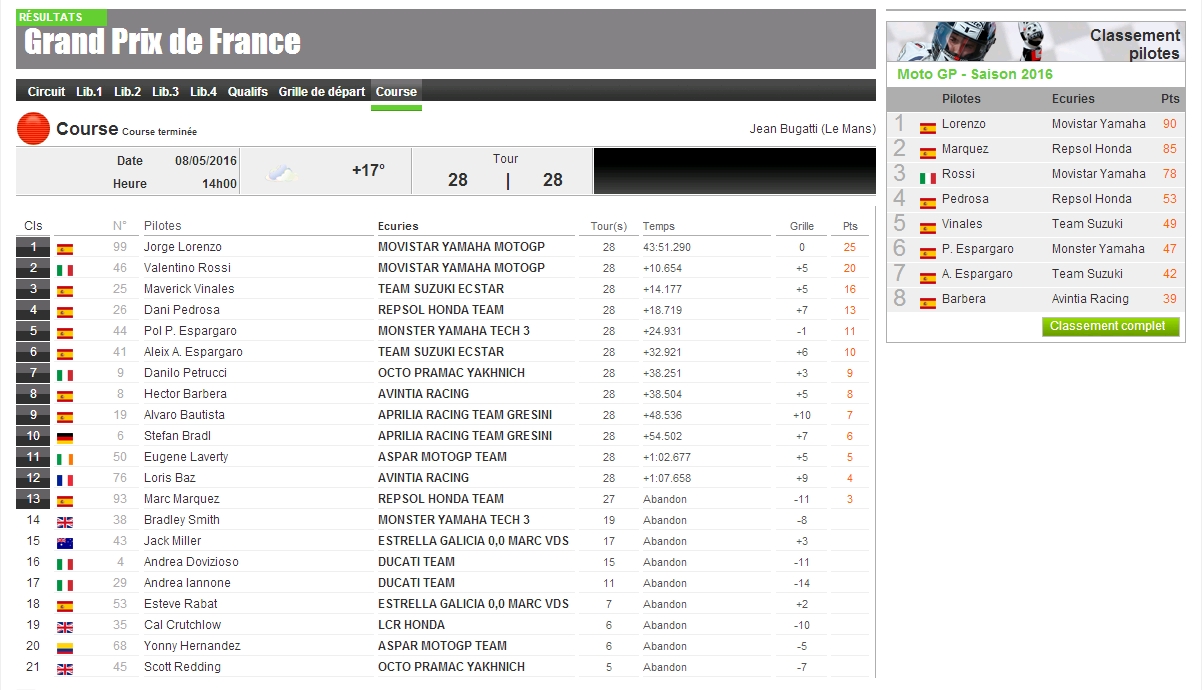Click the Pts header in standings panel
This screenshot has height=690, width=1202.
click(1170, 99)
